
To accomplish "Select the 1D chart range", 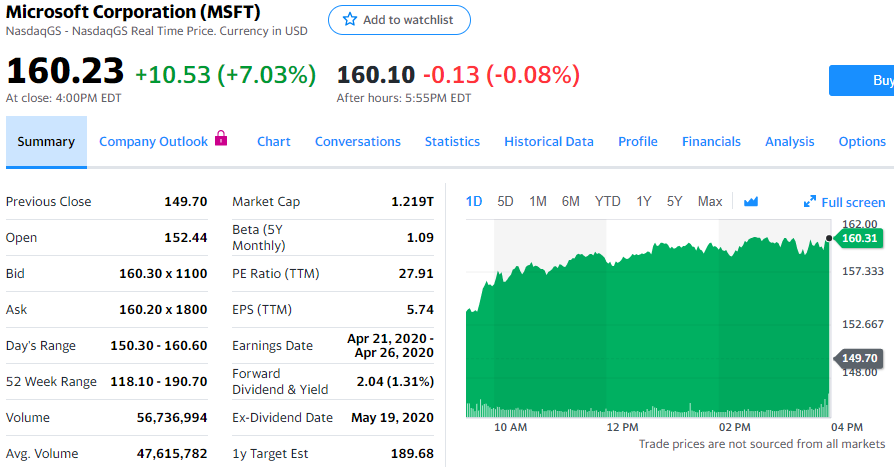I will (474, 202).
